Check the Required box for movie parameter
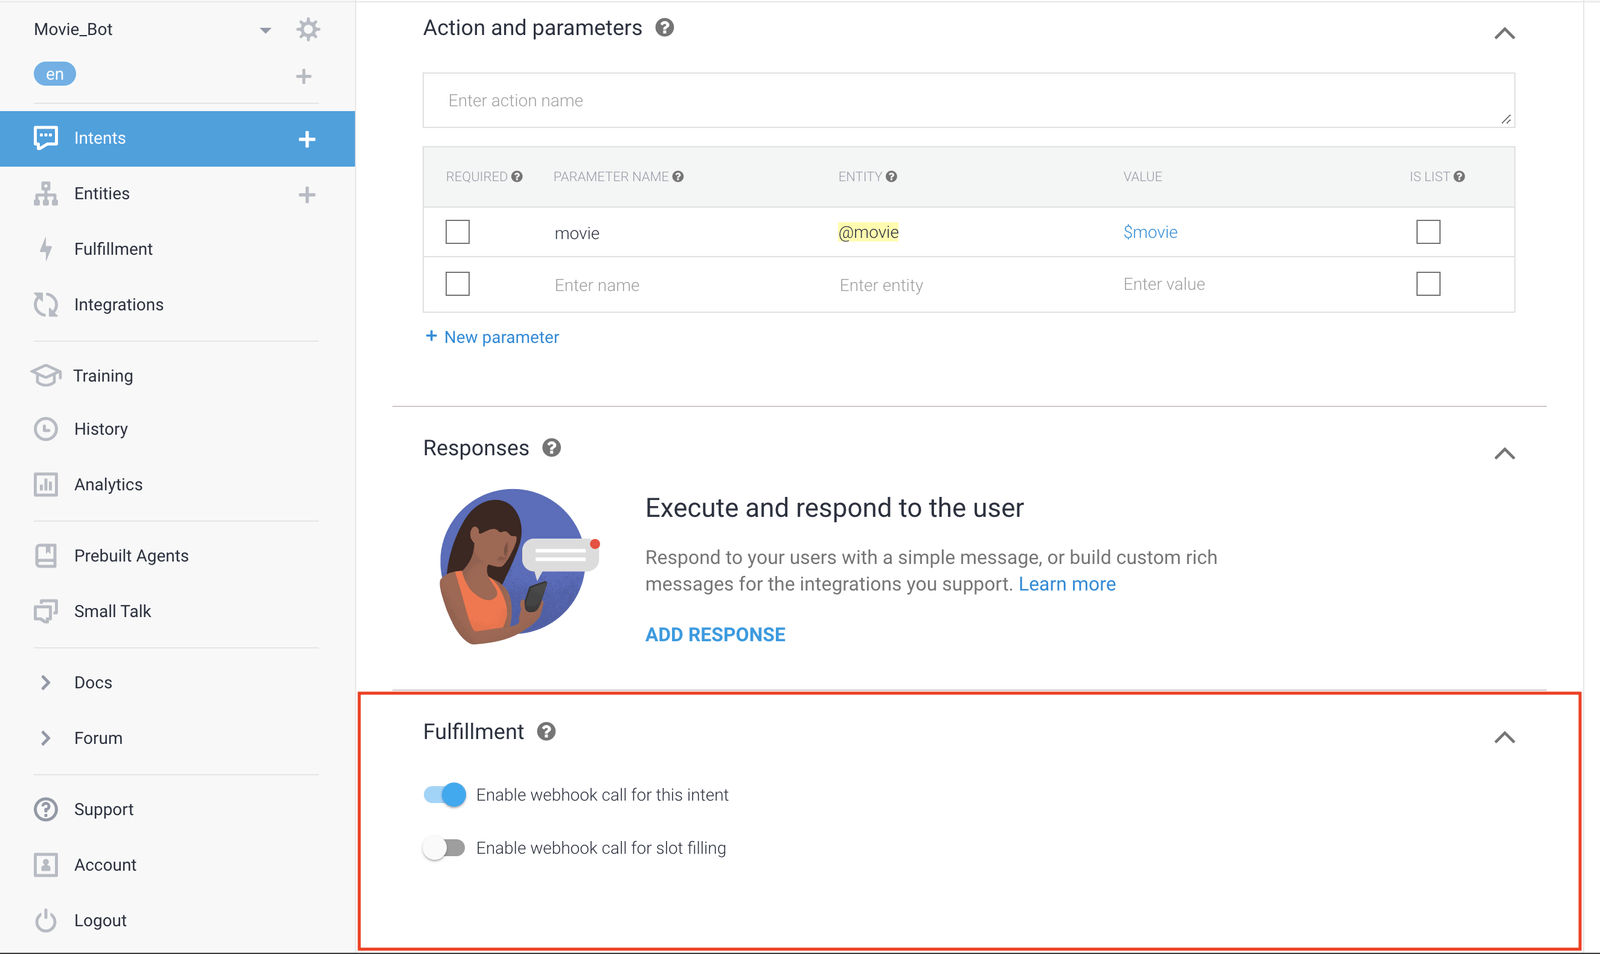The image size is (1600, 954). click(458, 232)
